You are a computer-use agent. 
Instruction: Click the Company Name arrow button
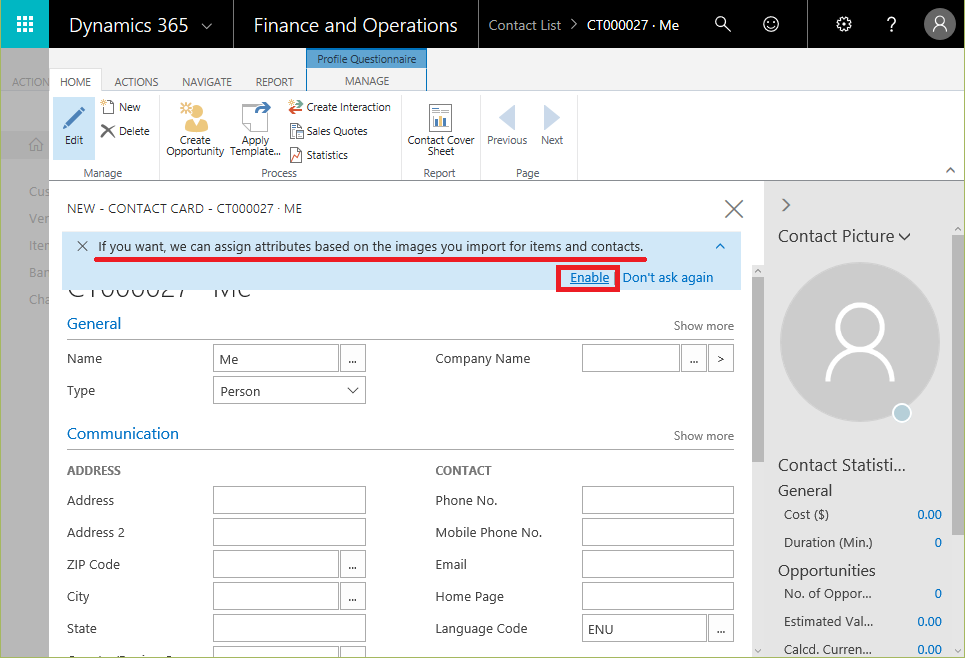(x=721, y=359)
